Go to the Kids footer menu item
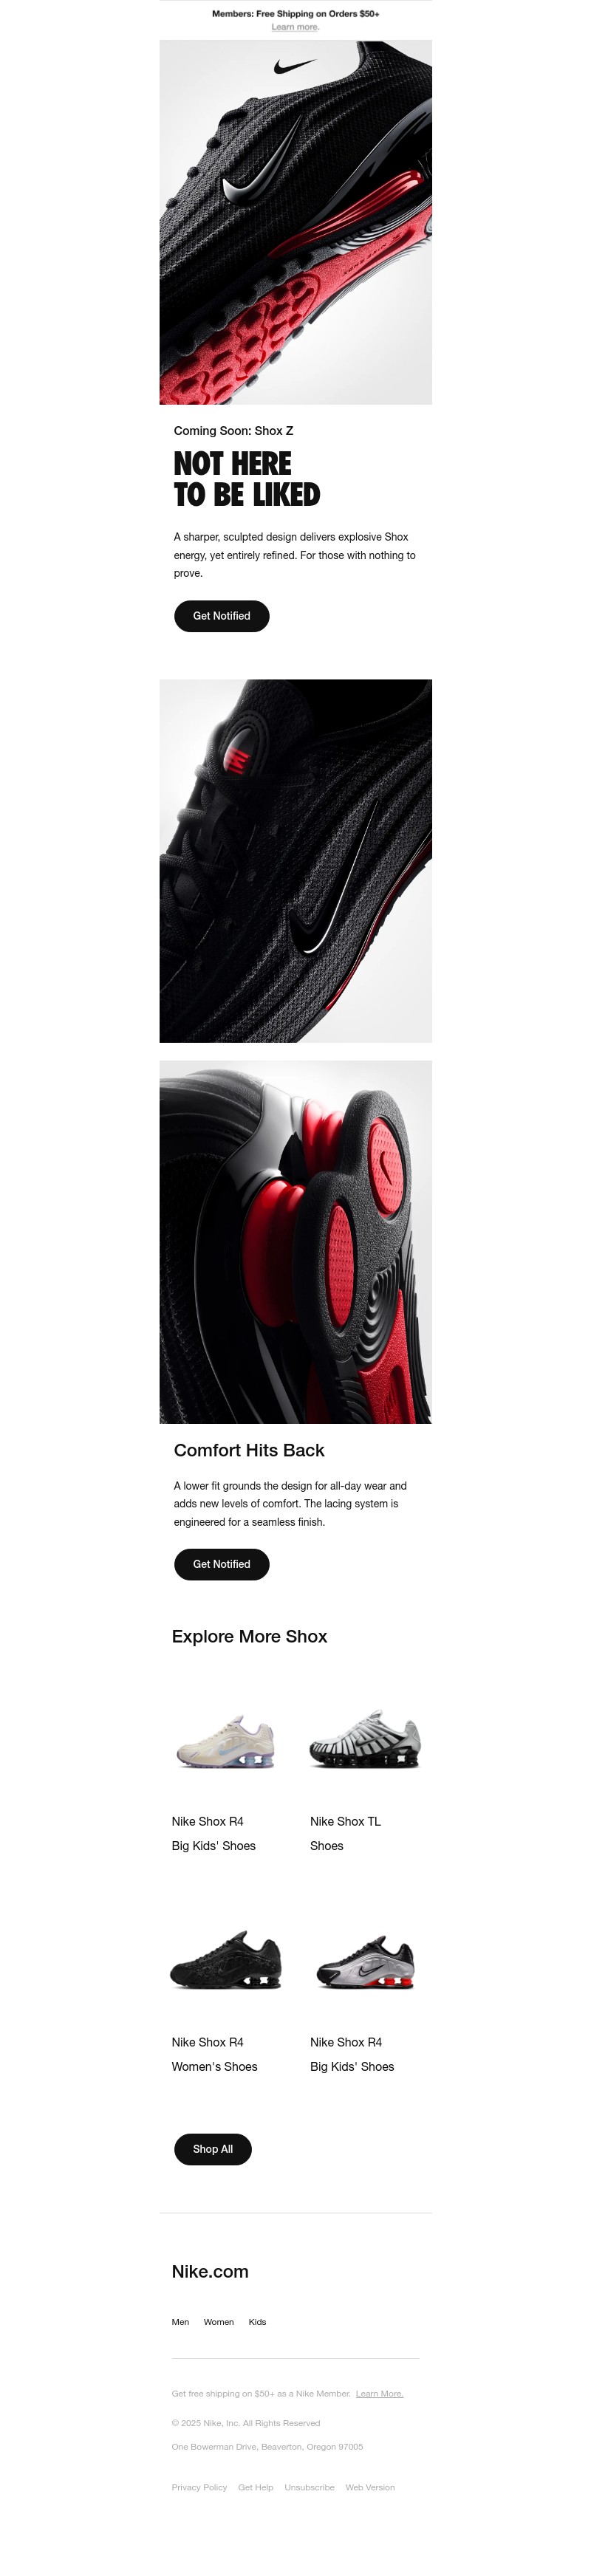The image size is (591, 2576). (257, 2322)
